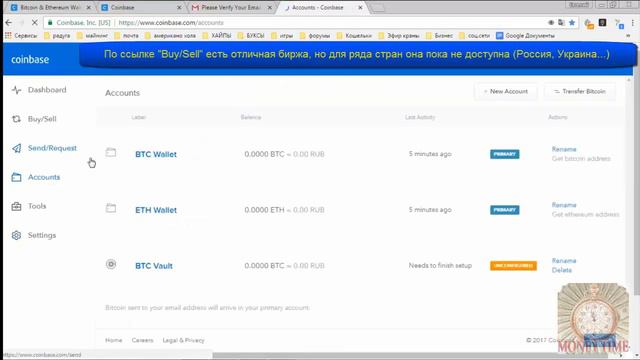Image resolution: width=640 pixels, height=360 pixels.
Task: Click Get bitcoin address link
Action: 581,158
